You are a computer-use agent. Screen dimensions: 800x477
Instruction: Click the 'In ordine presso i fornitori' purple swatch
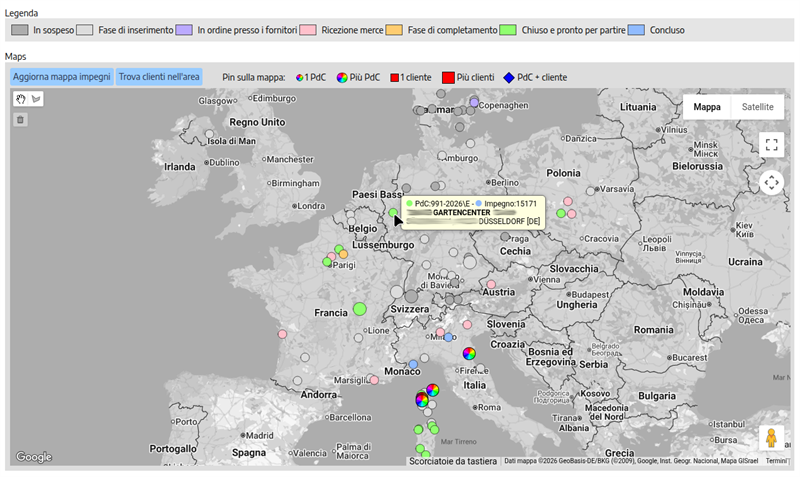click(x=184, y=30)
